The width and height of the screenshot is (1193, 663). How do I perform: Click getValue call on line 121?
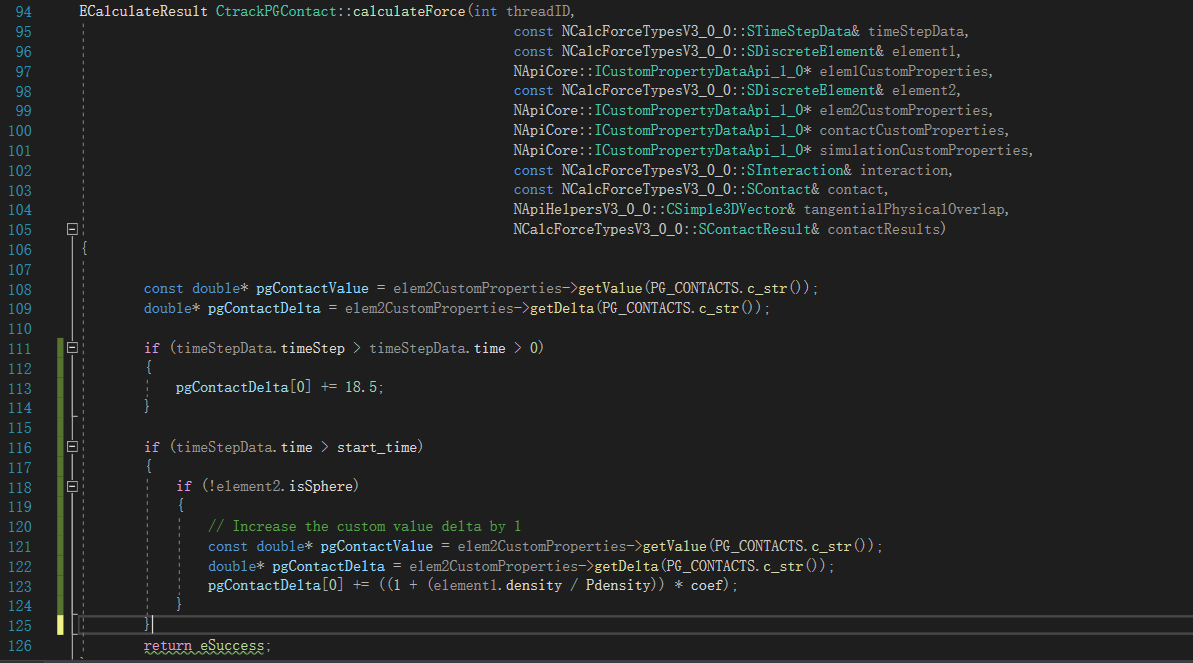(675, 546)
